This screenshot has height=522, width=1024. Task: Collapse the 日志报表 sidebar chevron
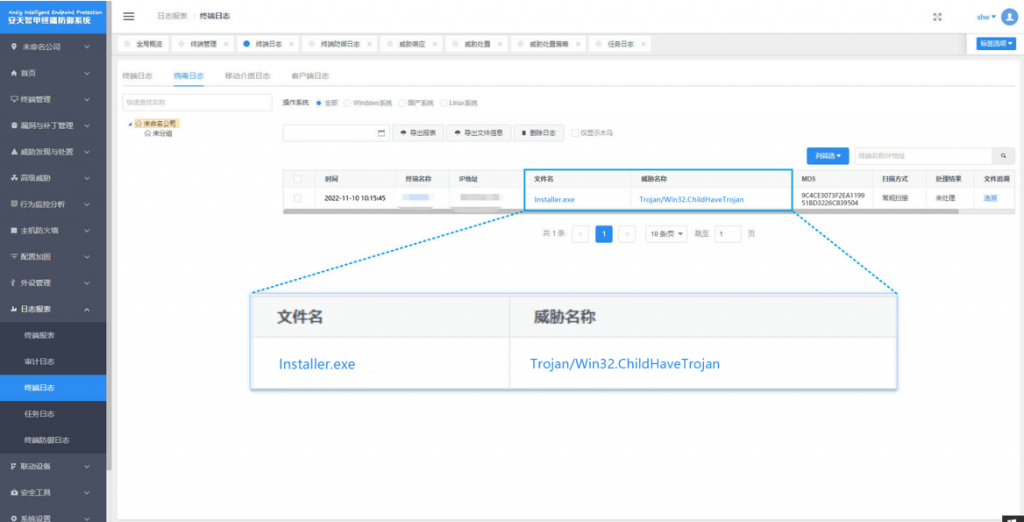(87, 309)
